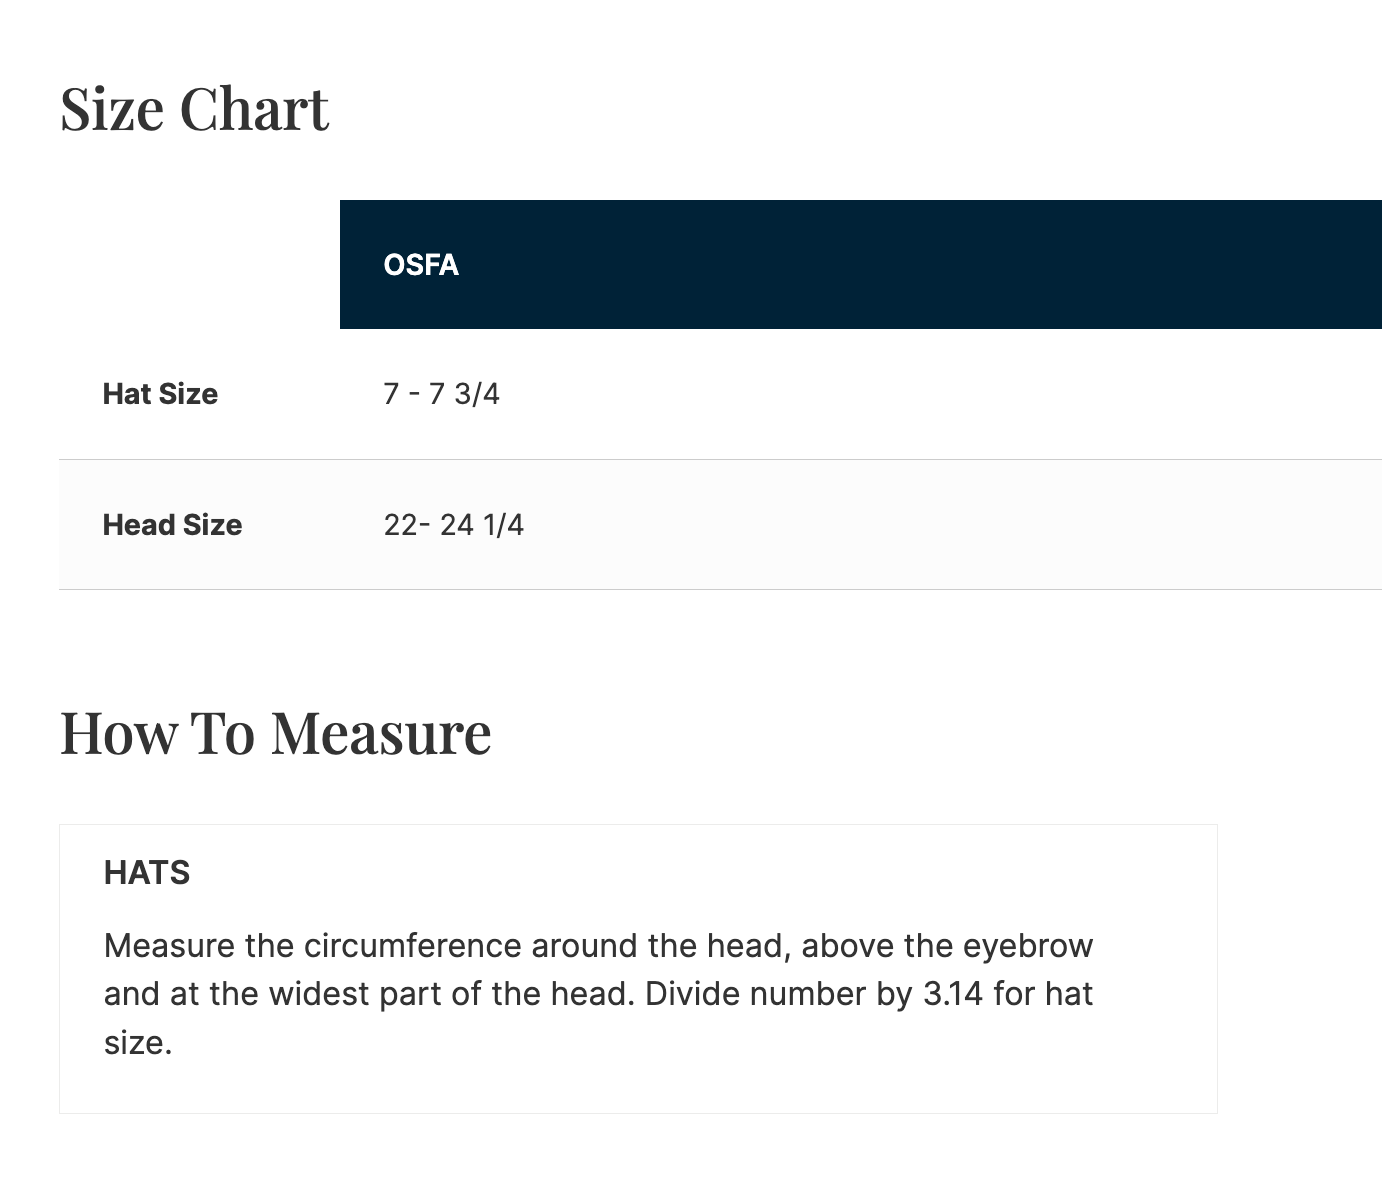Viewport: 1382px width, 1186px height.
Task: Click the 3/4 fraction in hat size
Action: [x=477, y=394]
